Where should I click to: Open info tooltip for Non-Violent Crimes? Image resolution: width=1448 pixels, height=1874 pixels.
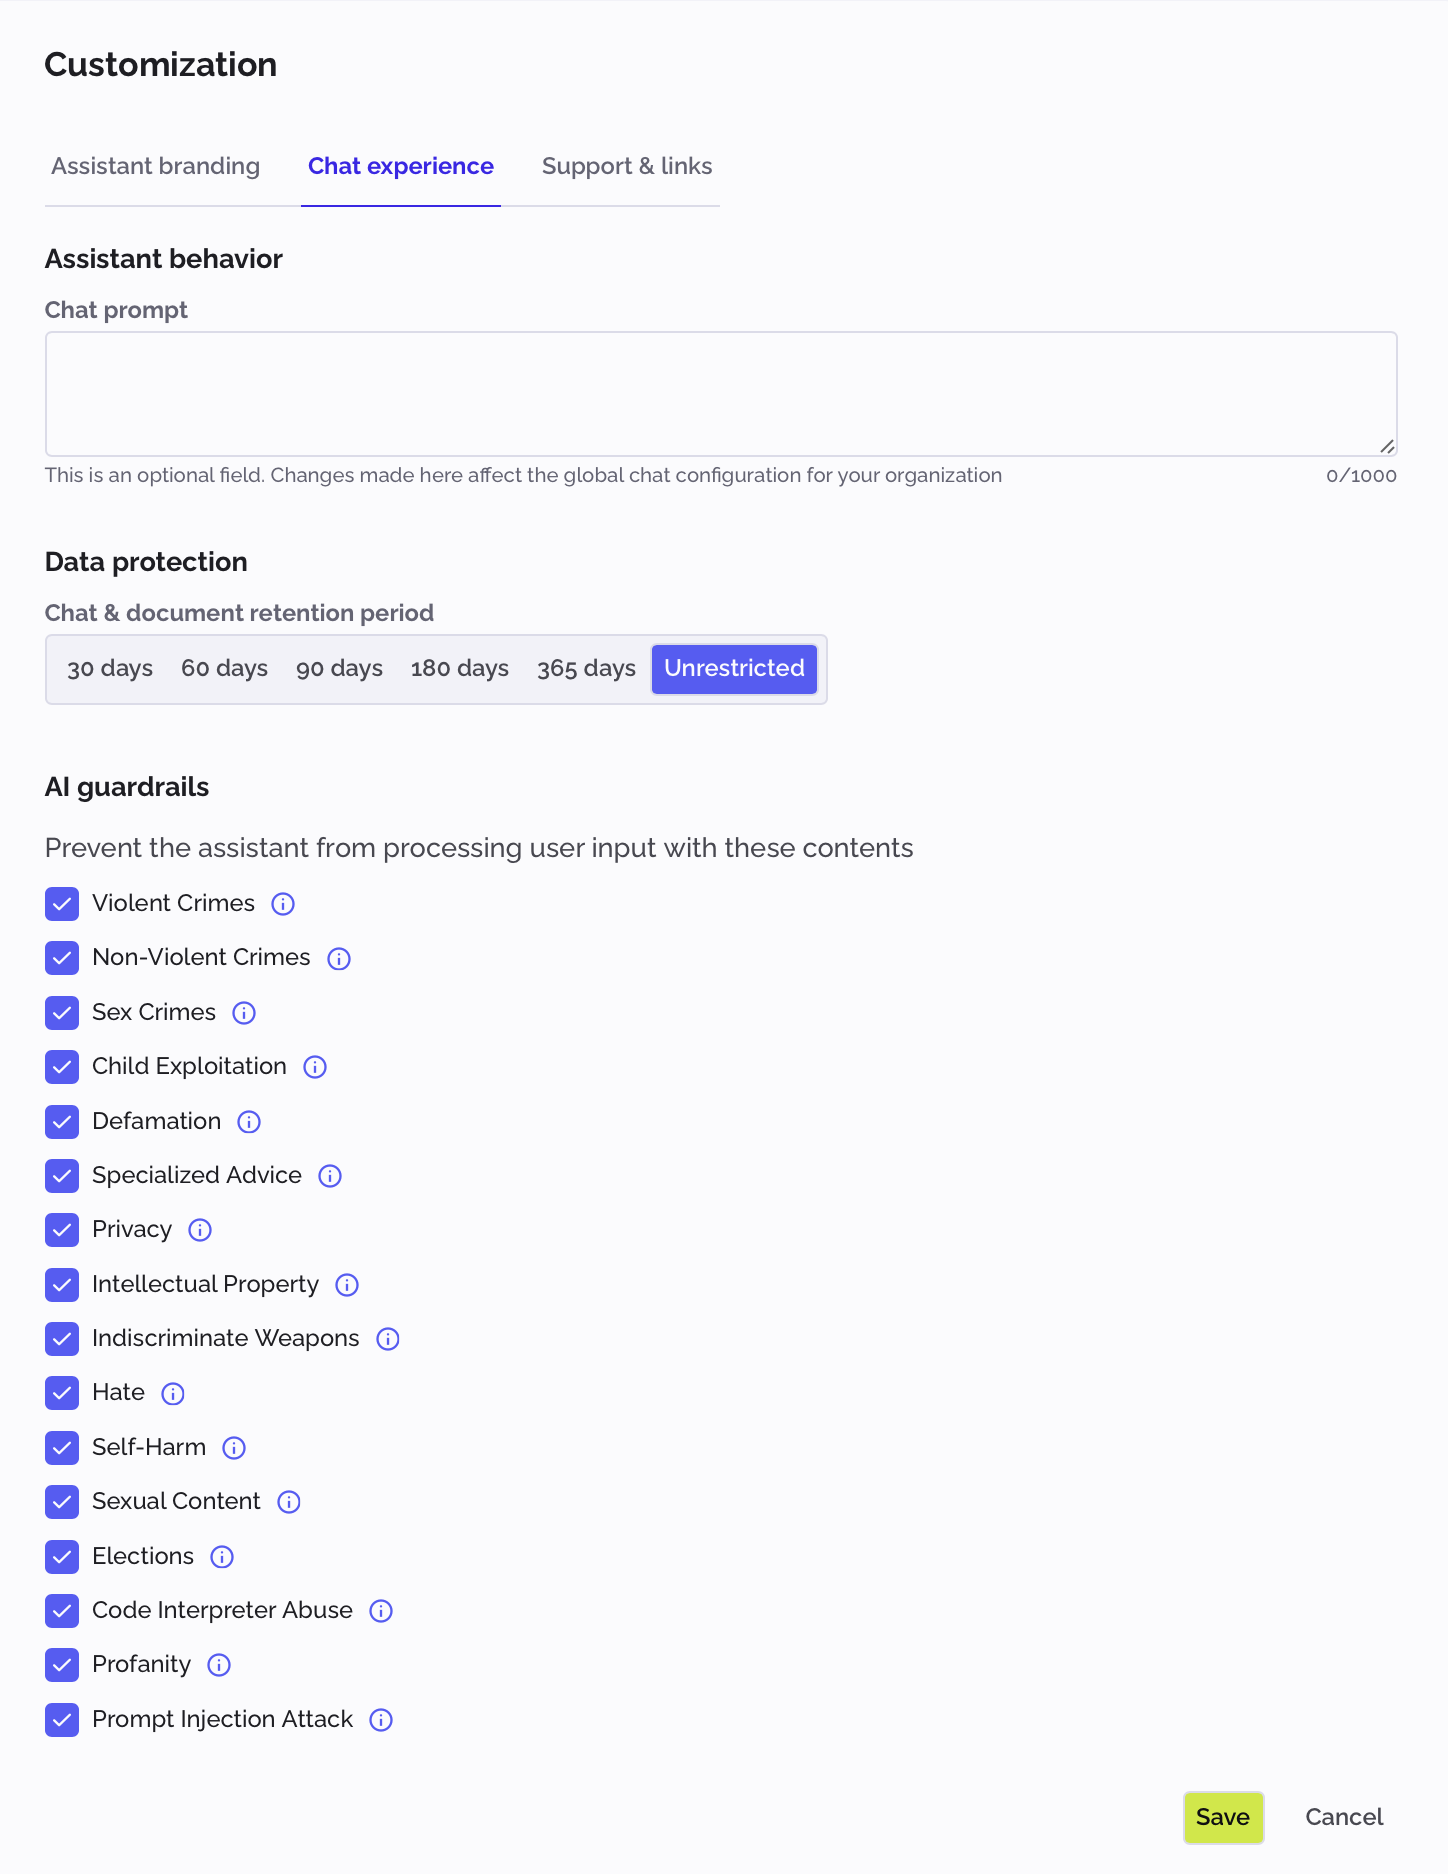tap(338, 958)
